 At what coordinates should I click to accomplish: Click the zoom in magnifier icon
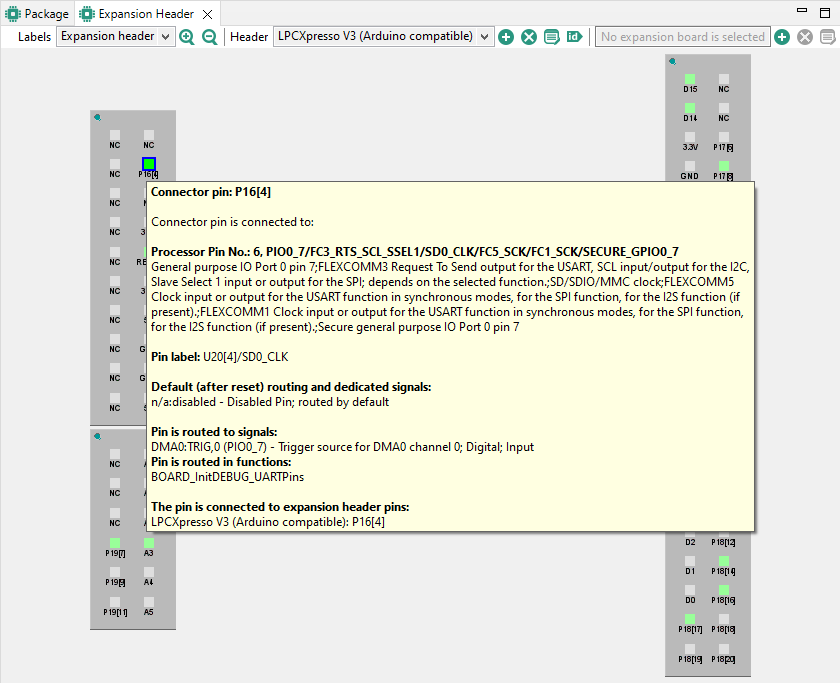[x=187, y=37]
